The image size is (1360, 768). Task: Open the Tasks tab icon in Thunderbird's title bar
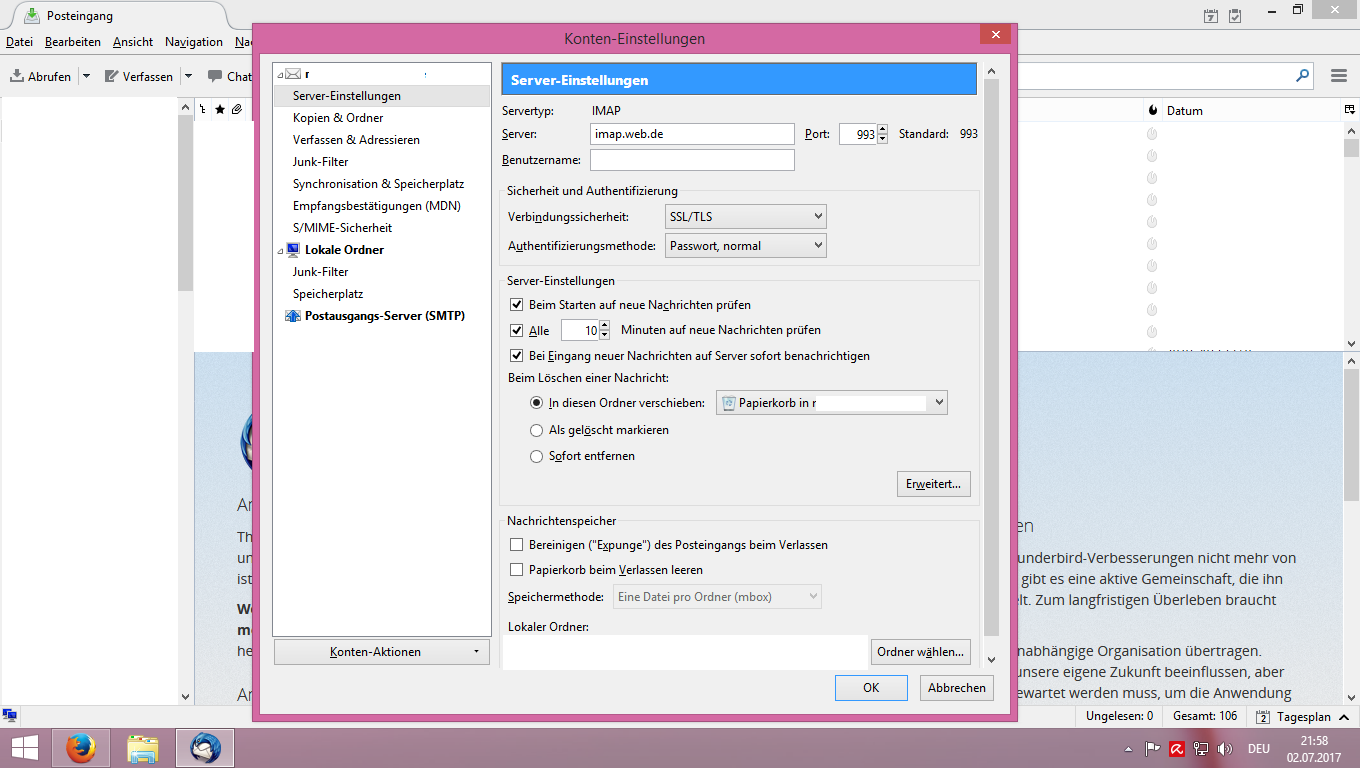[1235, 16]
